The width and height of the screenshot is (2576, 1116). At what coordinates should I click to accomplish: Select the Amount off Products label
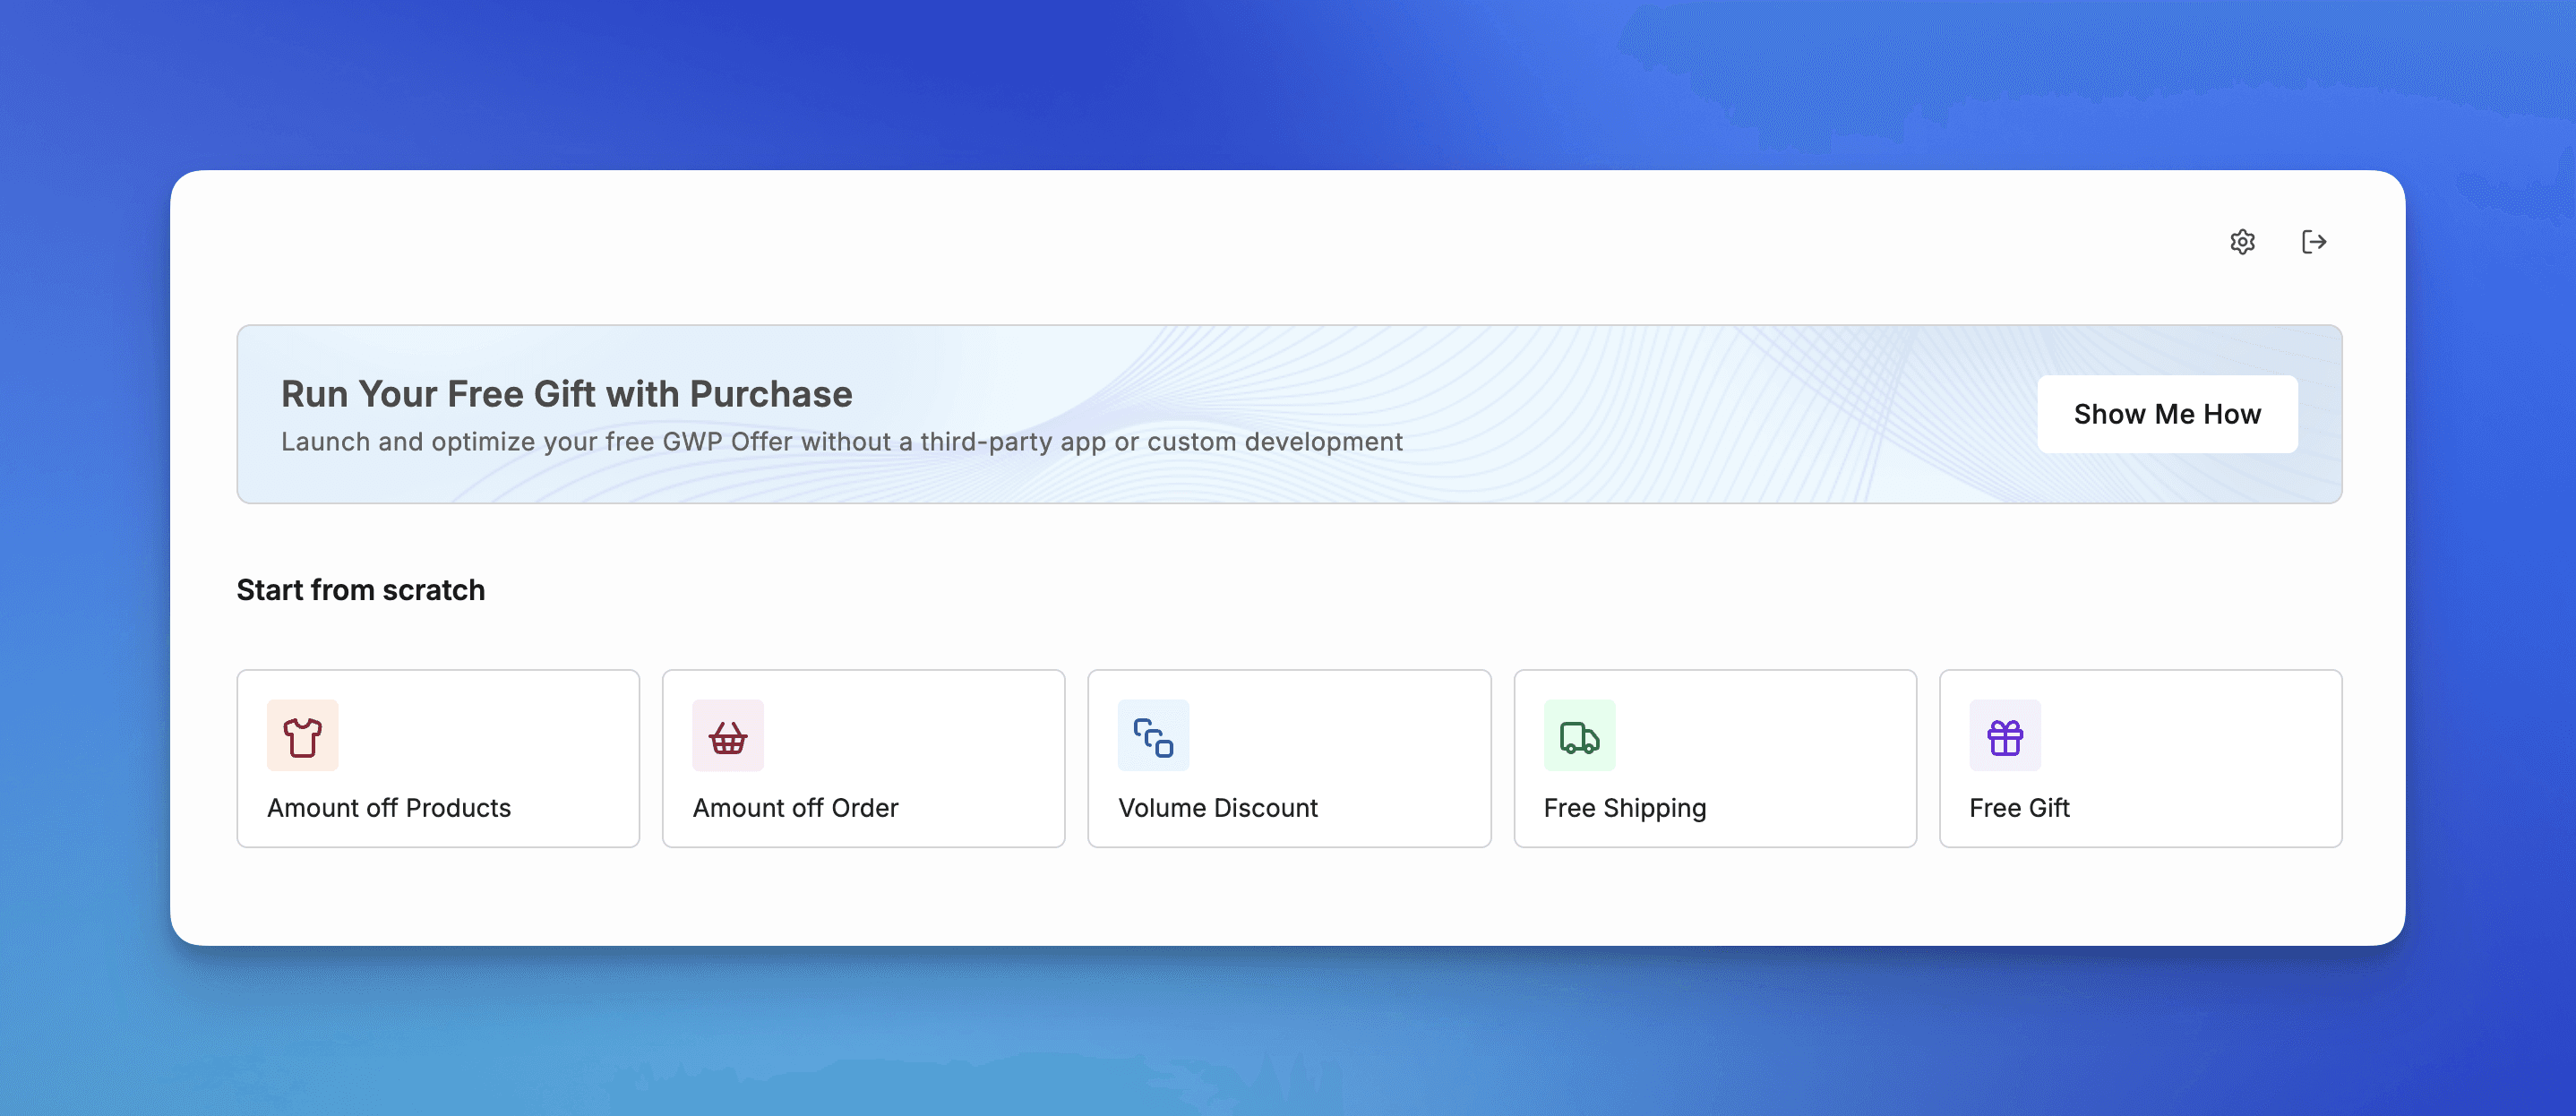click(388, 808)
